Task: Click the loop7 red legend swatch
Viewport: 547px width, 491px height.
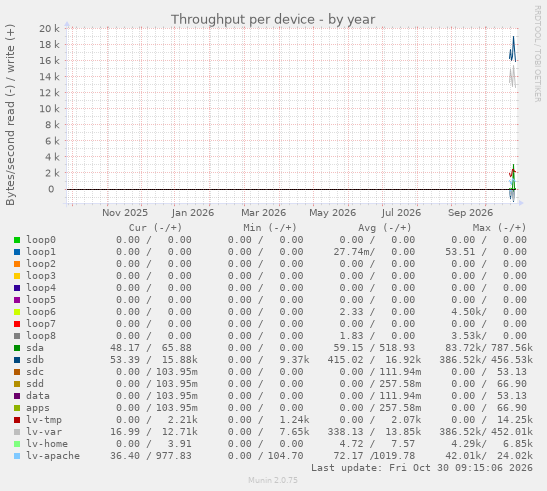Action: click(17, 324)
